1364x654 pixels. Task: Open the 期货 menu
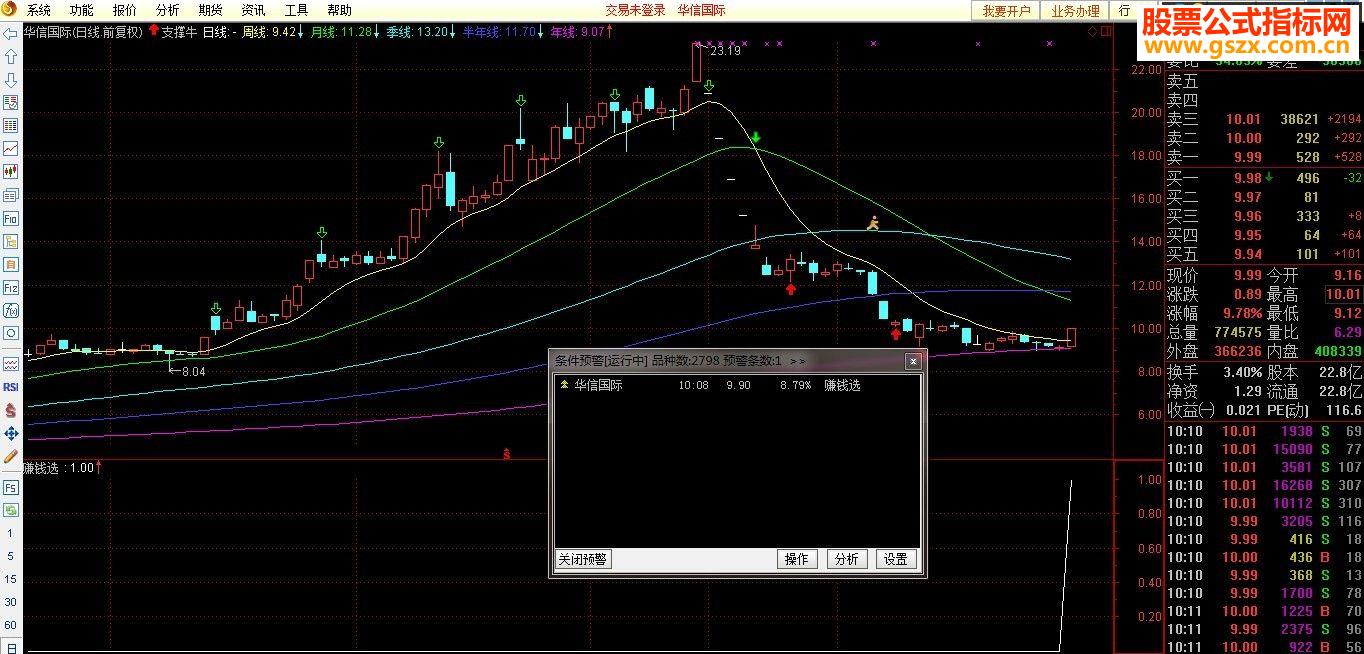[210, 10]
